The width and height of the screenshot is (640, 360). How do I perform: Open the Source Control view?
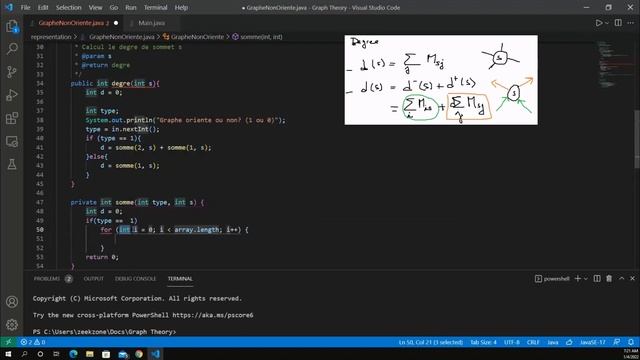pyautogui.click(x=12, y=72)
